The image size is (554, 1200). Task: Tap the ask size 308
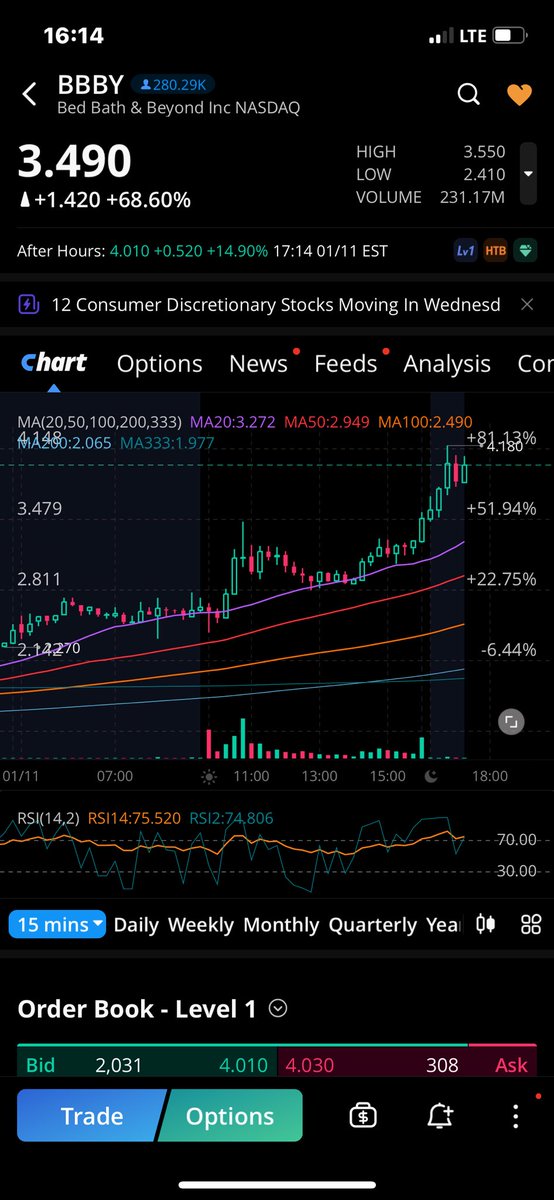click(x=442, y=1066)
